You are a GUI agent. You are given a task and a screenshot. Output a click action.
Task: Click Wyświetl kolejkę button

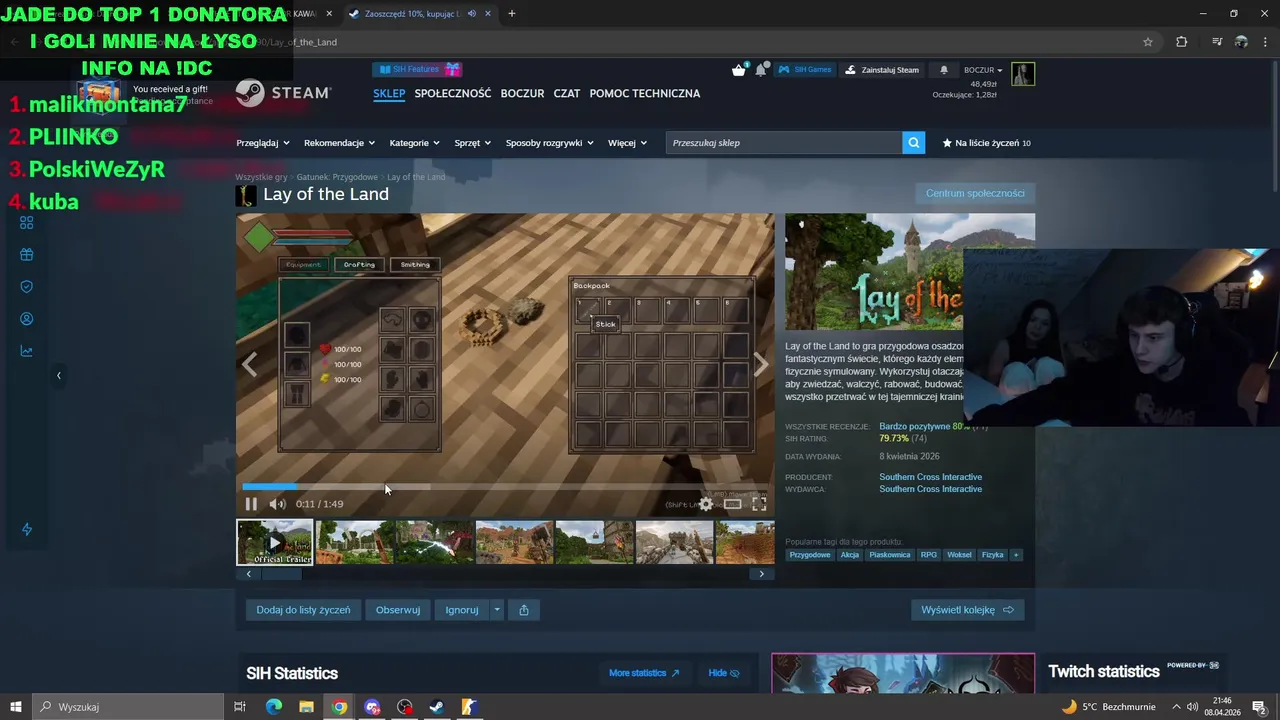(967, 610)
